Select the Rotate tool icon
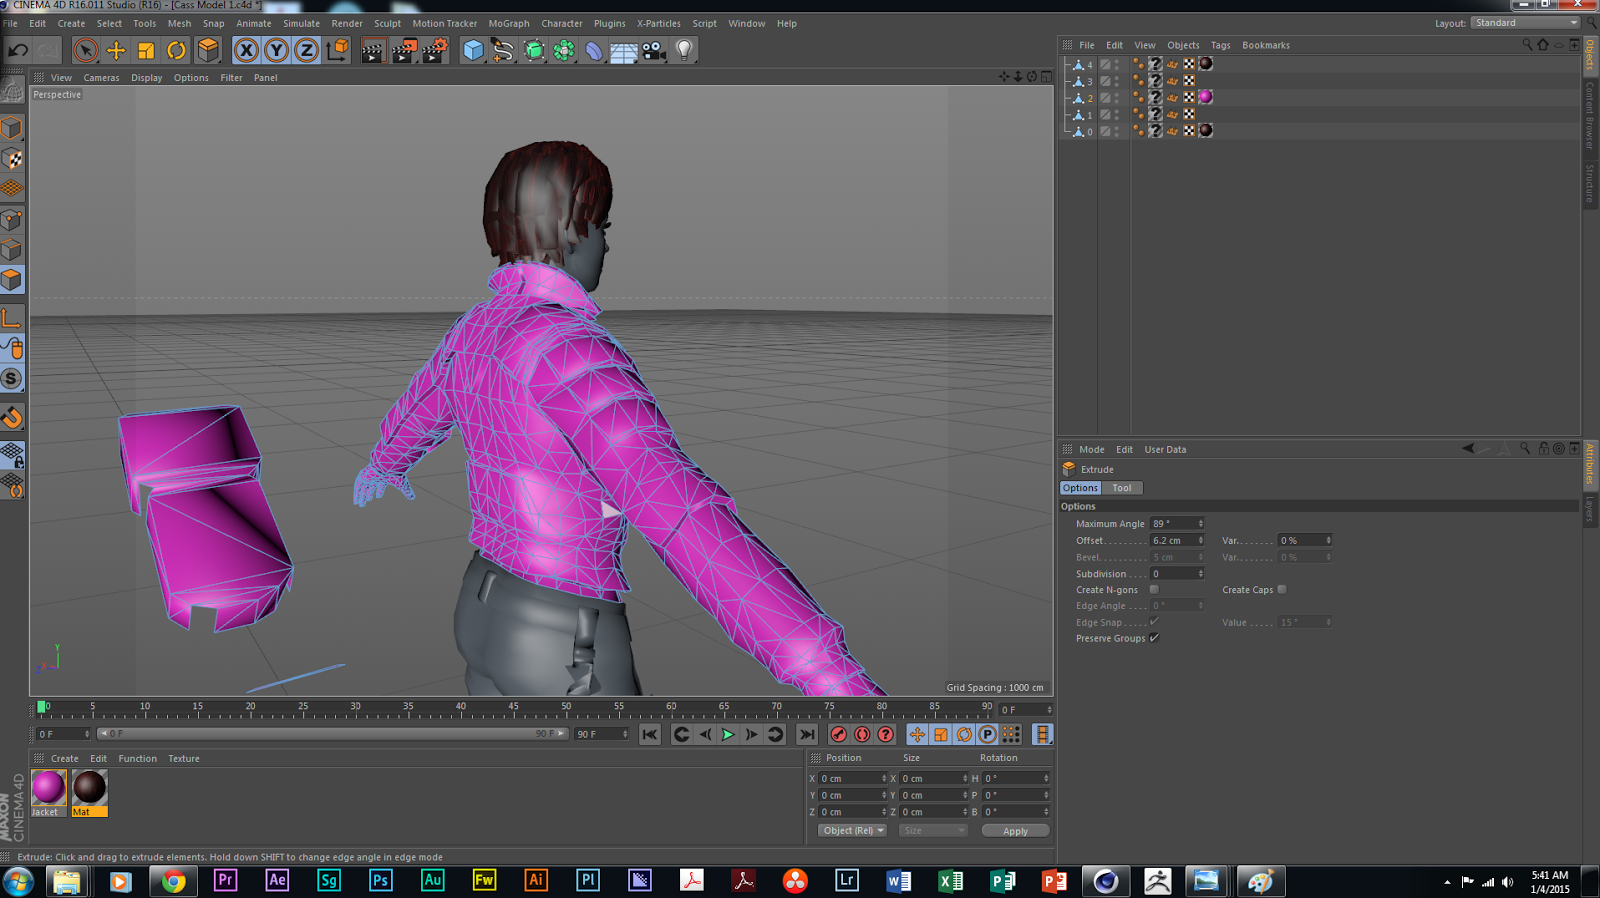The height and width of the screenshot is (898, 1600). click(176, 50)
